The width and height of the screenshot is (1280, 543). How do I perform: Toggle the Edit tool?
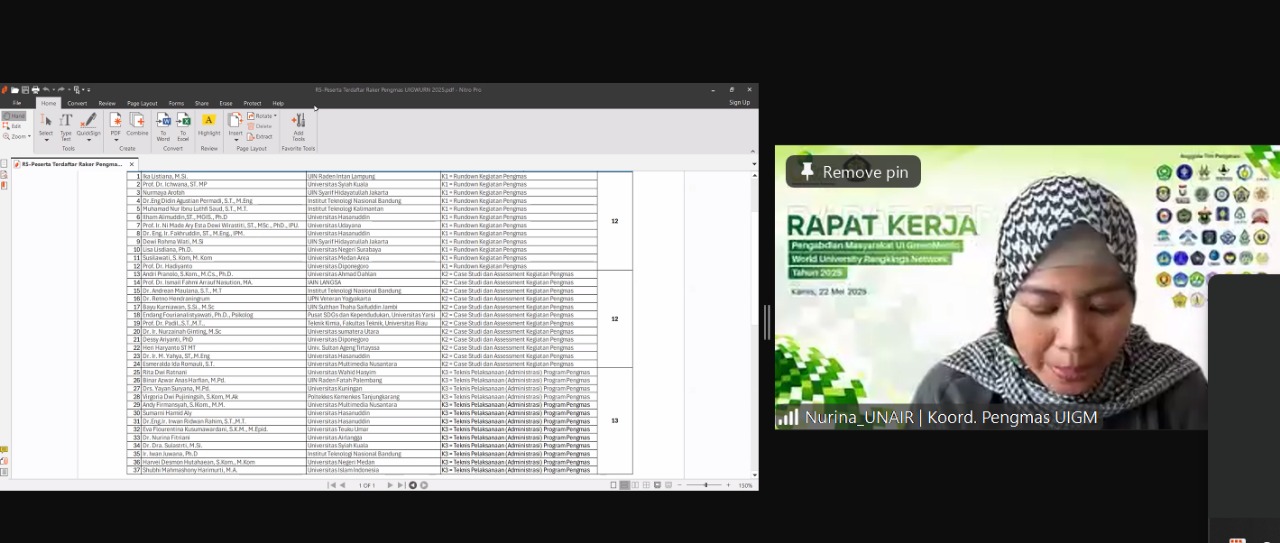pos(14,126)
